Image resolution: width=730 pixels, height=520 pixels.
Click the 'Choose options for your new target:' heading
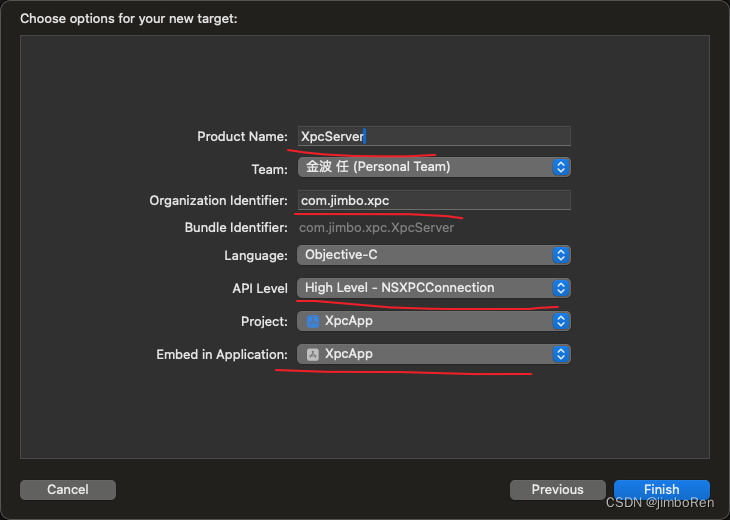(x=128, y=19)
